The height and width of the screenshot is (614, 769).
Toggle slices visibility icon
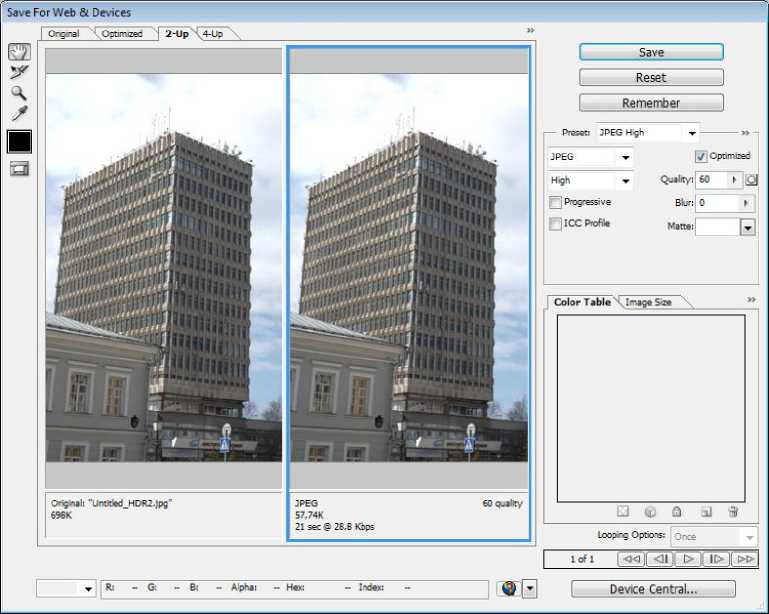point(19,168)
